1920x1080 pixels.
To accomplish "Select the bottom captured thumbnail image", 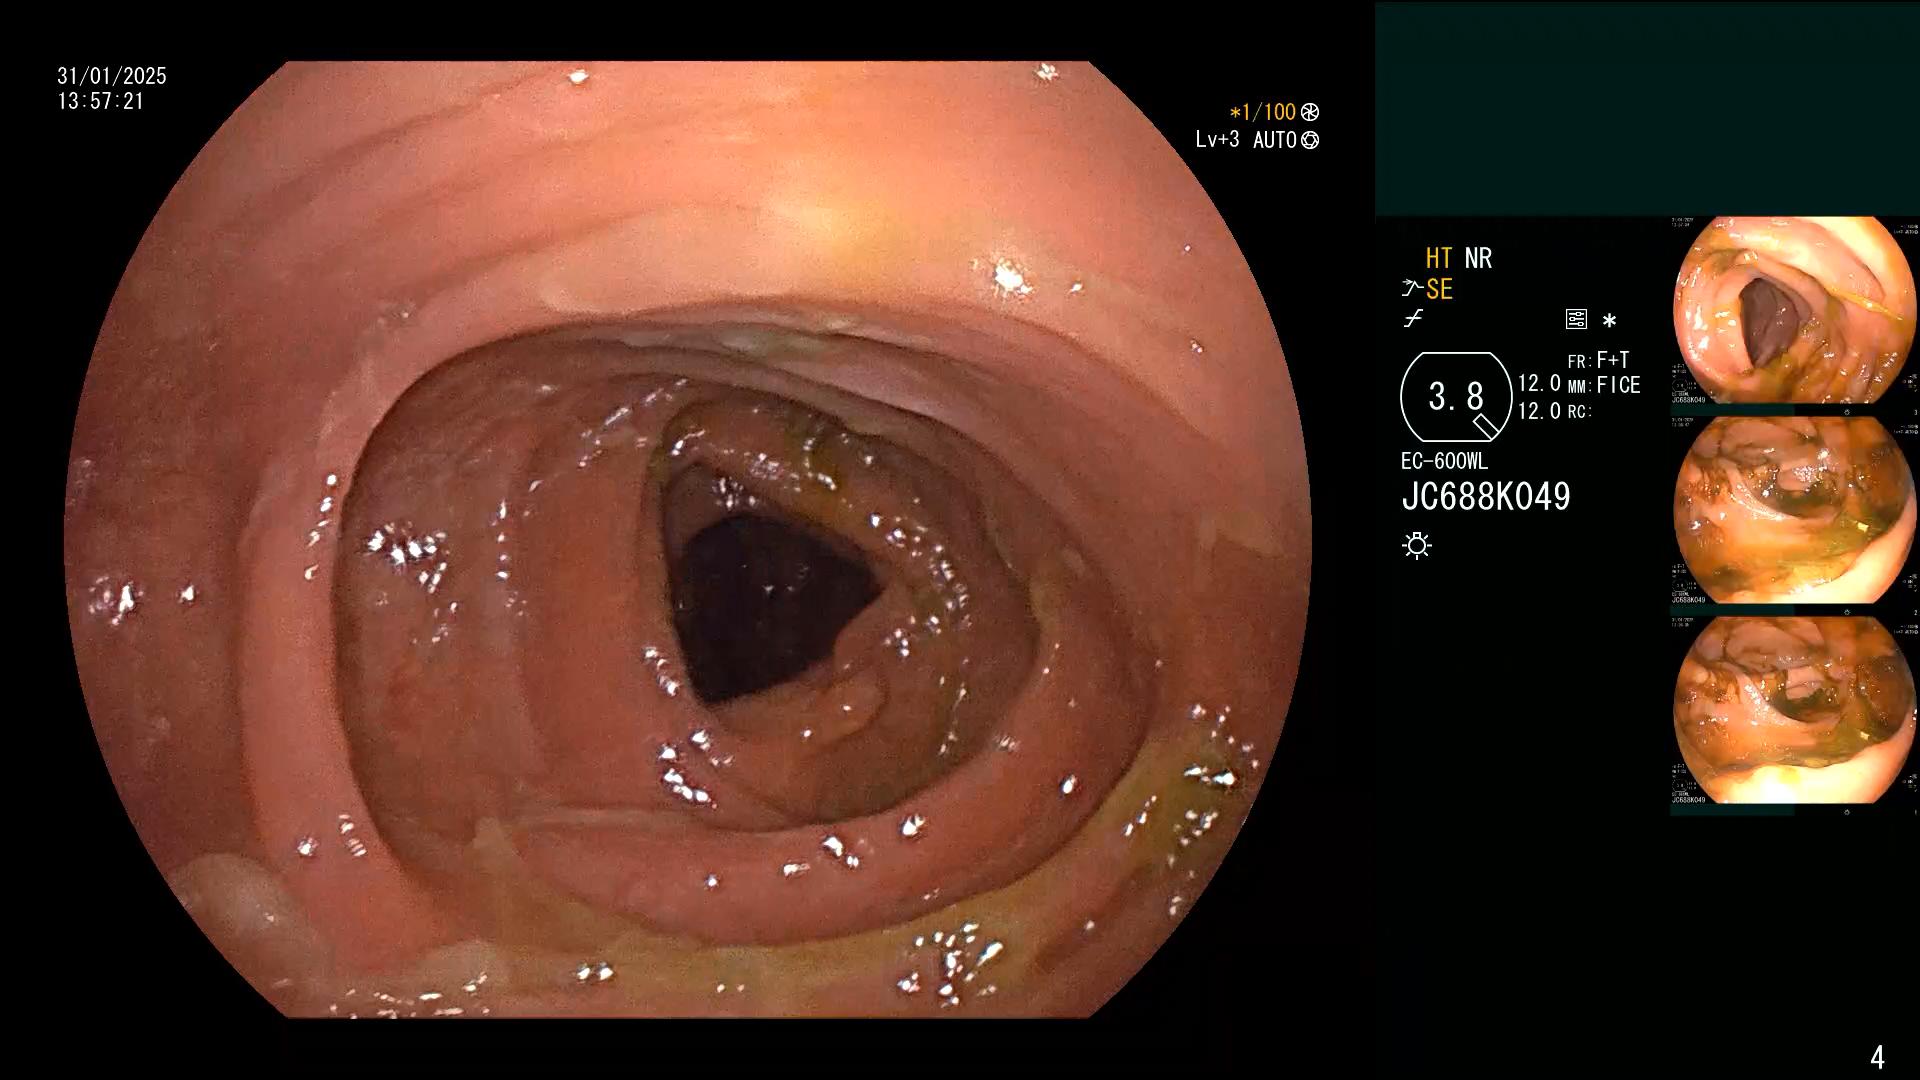I will click(x=1794, y=711).
